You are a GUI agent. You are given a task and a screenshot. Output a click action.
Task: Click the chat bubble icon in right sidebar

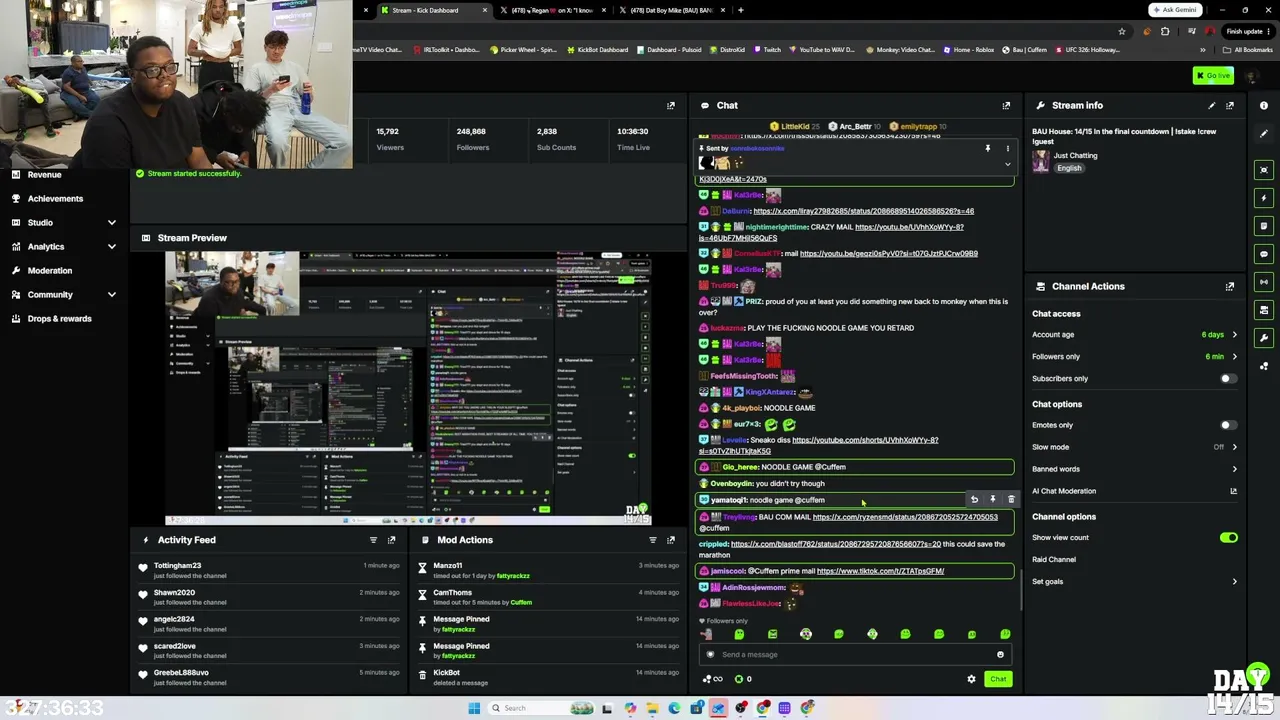[1264, 254]
